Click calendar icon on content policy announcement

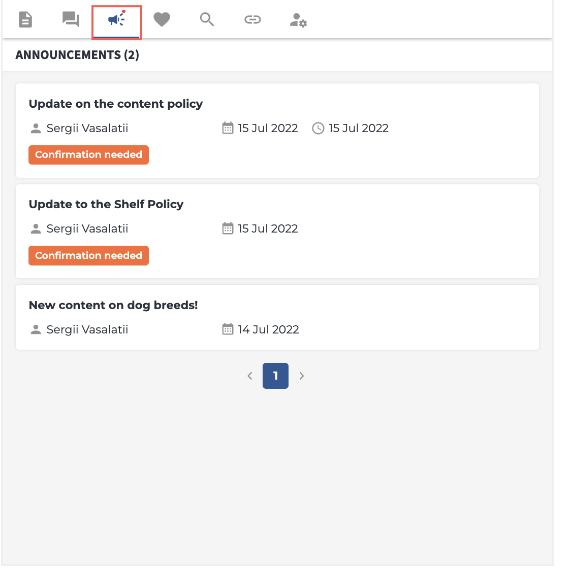pos(228,128)
